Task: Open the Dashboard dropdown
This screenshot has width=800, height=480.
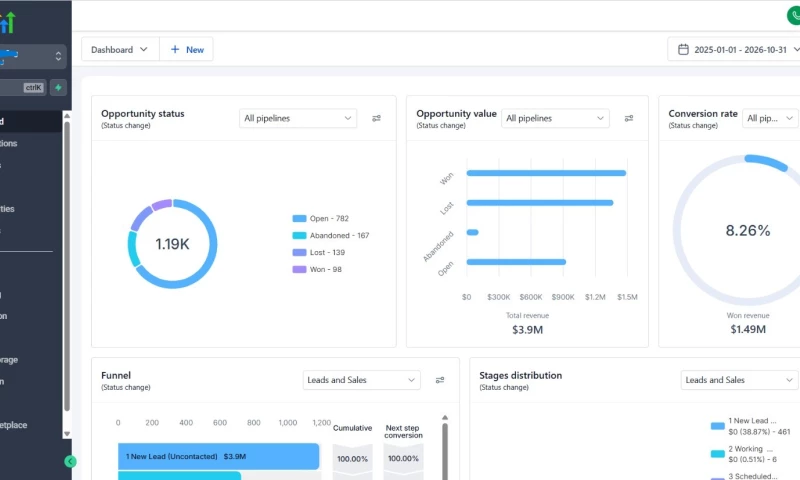Action: tap(120, 49)
